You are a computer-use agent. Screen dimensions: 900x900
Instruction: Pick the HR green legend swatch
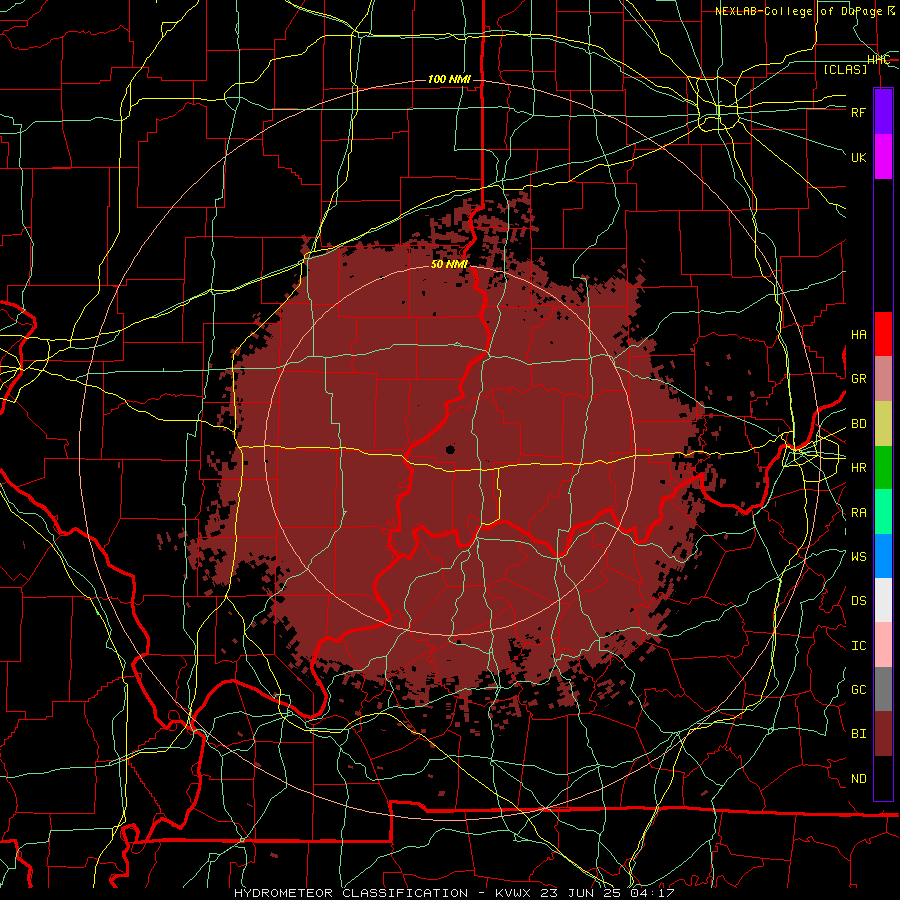point(883,467)
